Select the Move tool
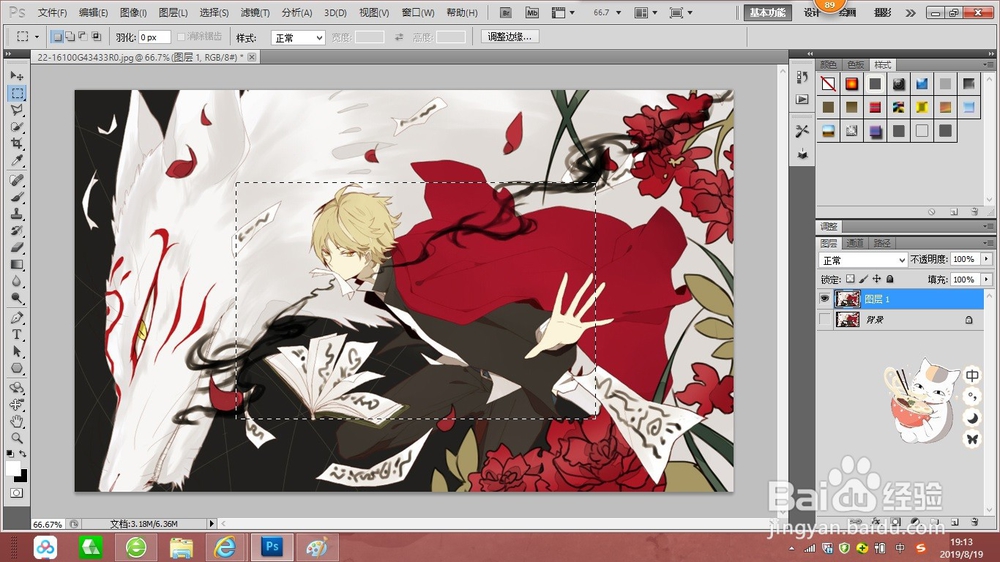This screenshot has height=562, width=1000. pyautogui.click(x=17, y=76)
